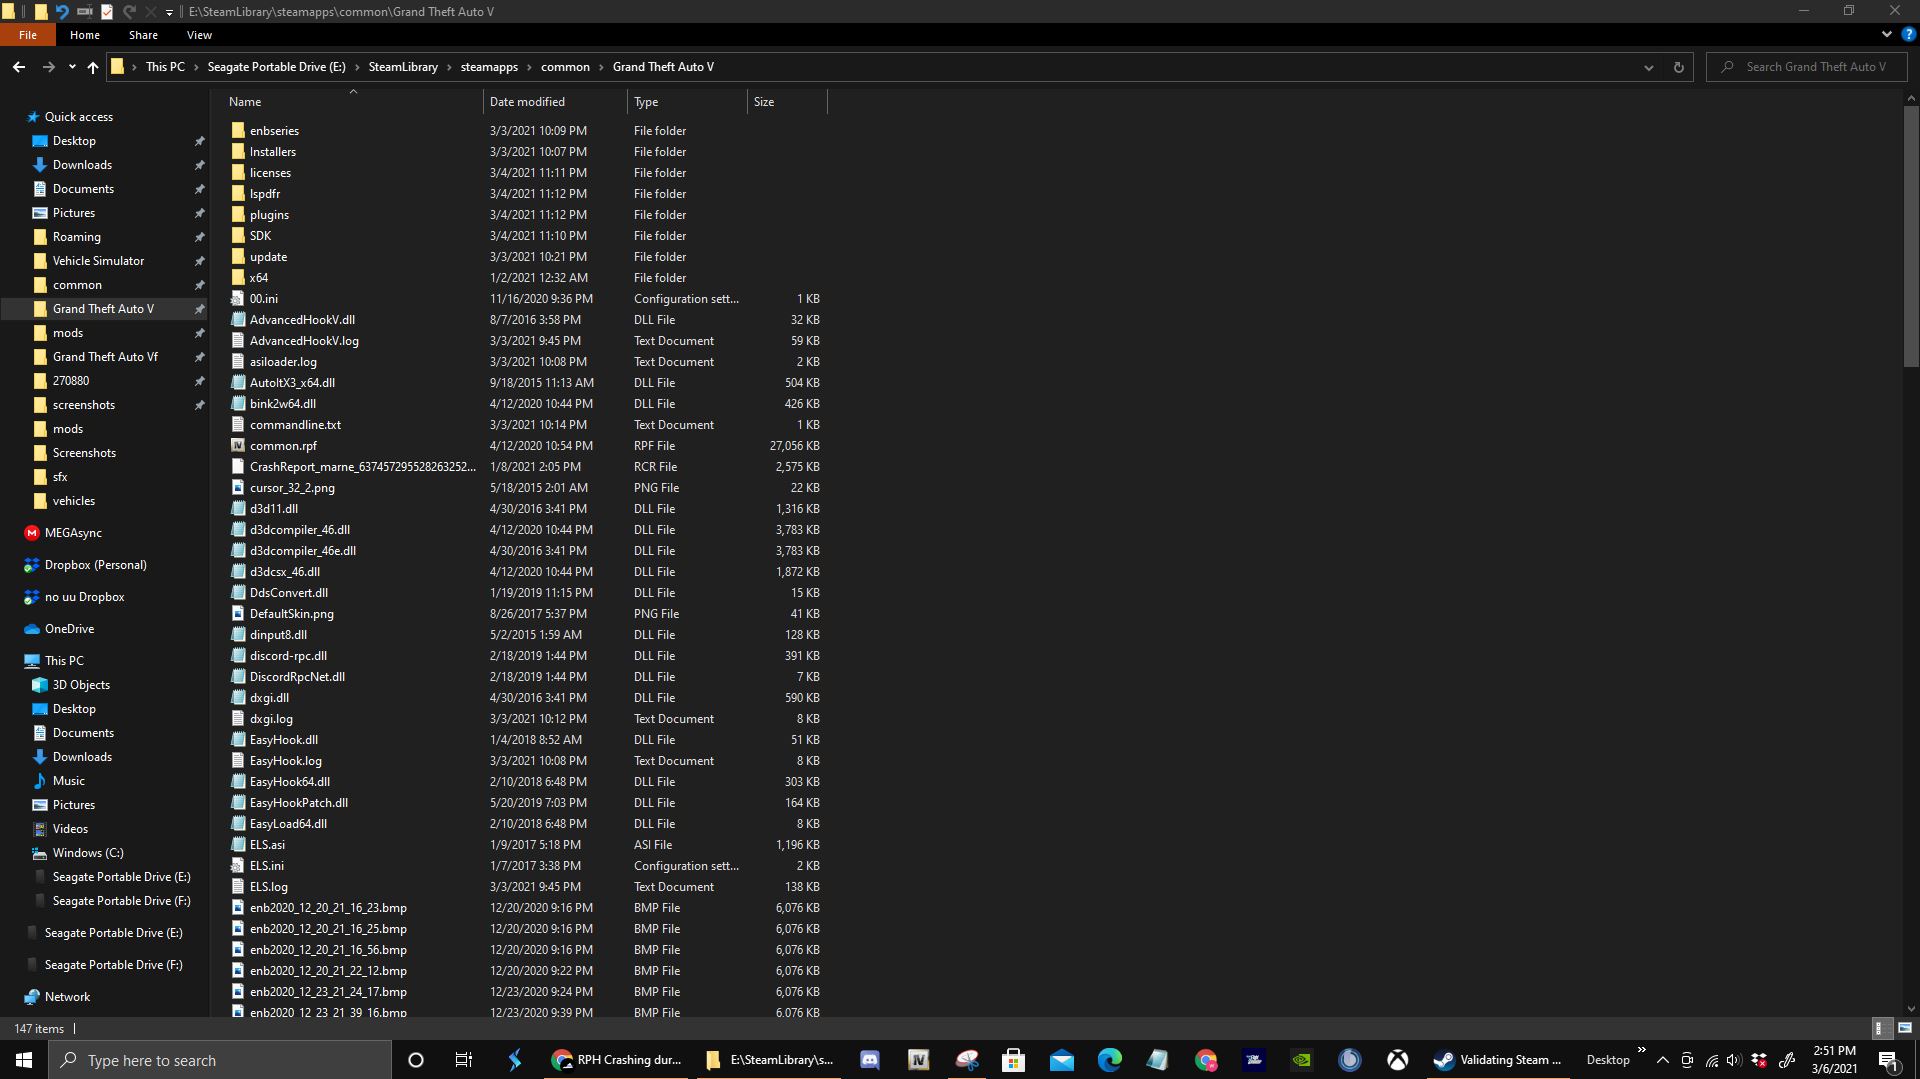The height and width of the screenshot is (1079, 1920).
Task: Open the Mail app on the taskbar
Action: 1062,1060
